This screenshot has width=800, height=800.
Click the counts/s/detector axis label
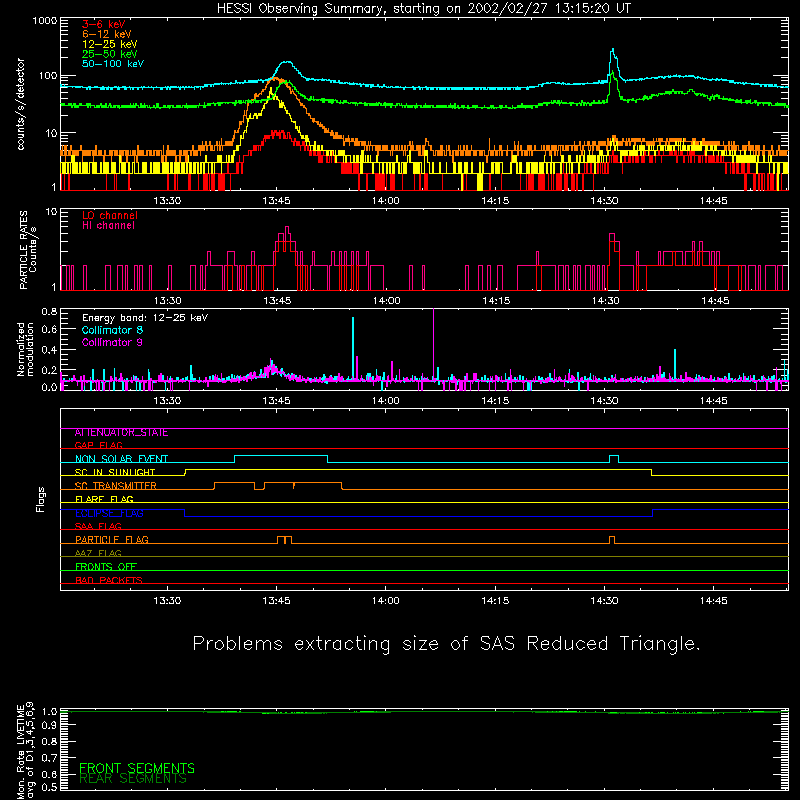pyautogui.click(x=21, y=104)
